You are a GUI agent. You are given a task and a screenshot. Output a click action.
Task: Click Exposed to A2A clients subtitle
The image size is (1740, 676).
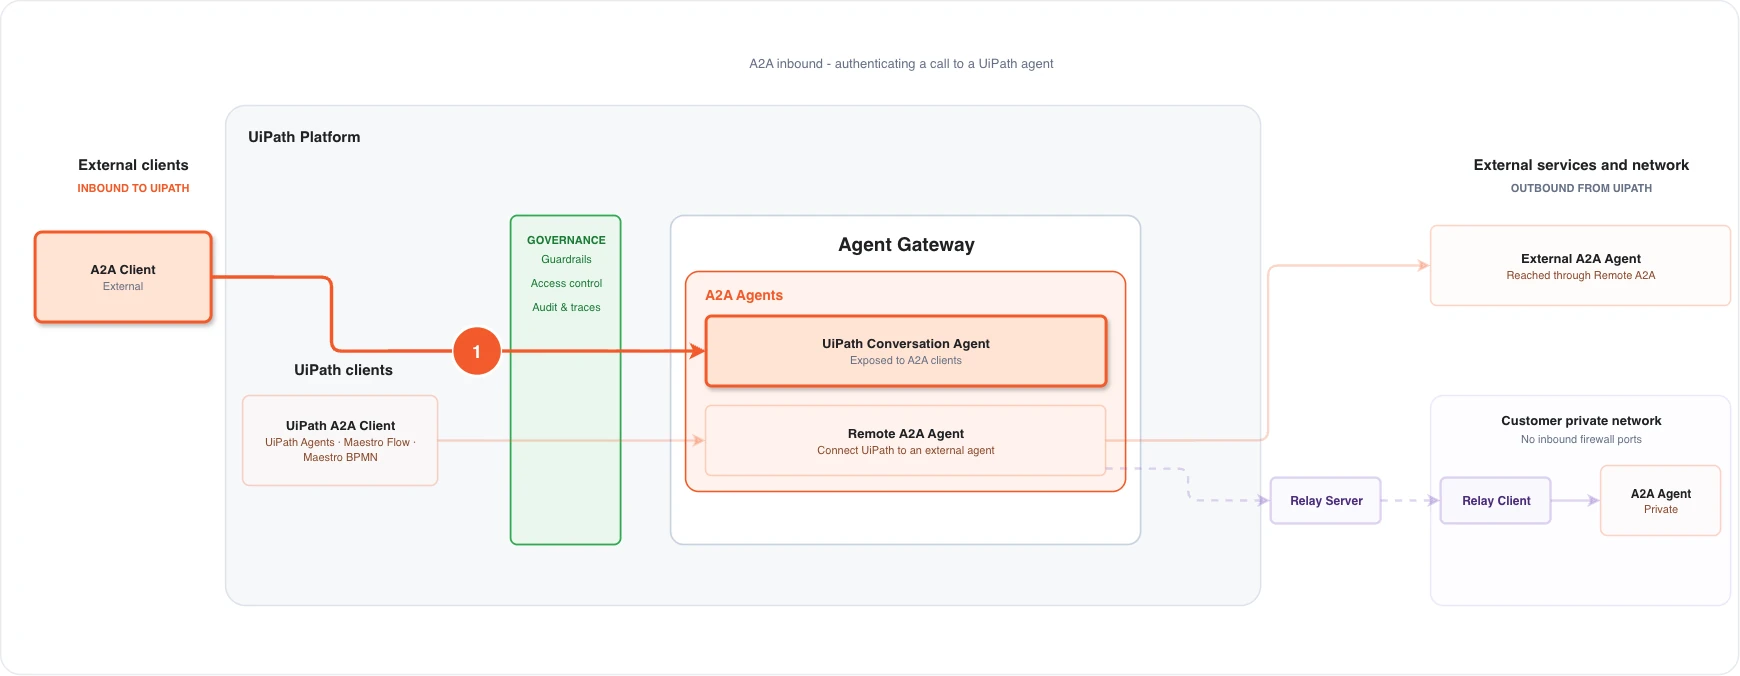(x=906, y=361)
